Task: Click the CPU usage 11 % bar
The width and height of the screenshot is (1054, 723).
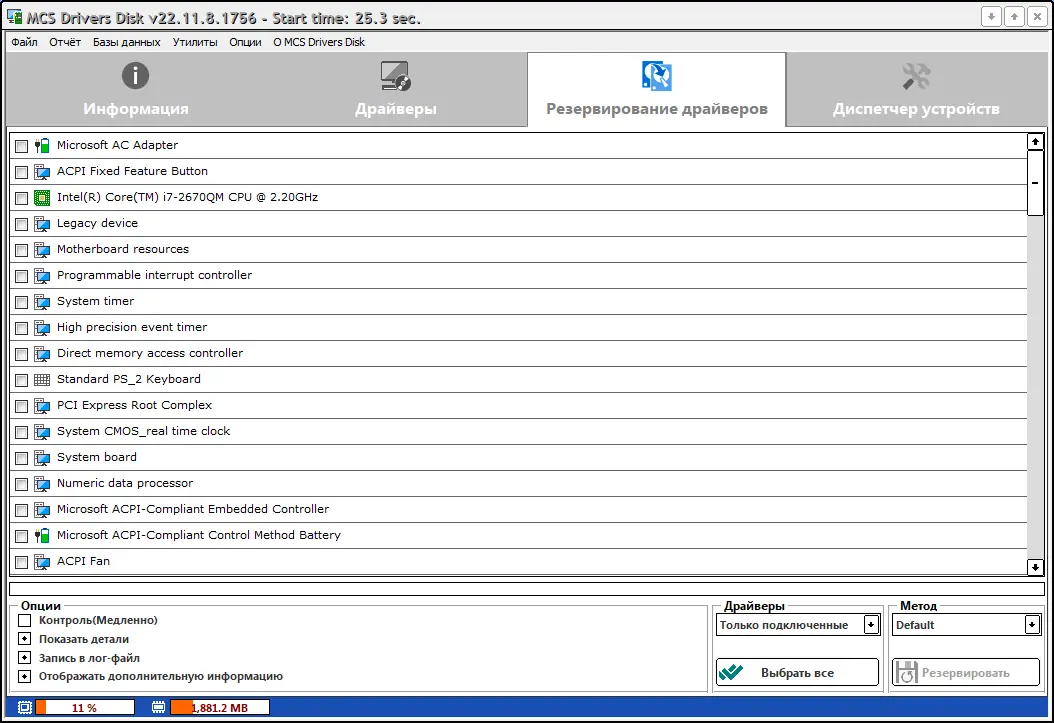Action: coord(85,708)
